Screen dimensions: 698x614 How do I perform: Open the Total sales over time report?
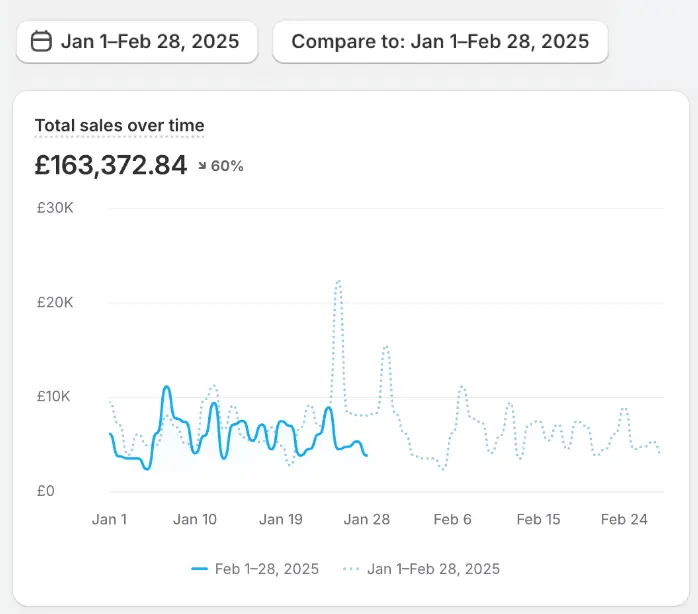tap(119, 126)
